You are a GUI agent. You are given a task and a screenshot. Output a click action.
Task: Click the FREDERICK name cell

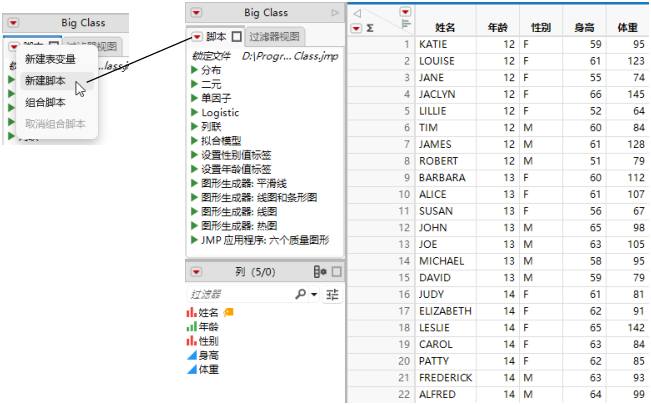coord(445,378)
